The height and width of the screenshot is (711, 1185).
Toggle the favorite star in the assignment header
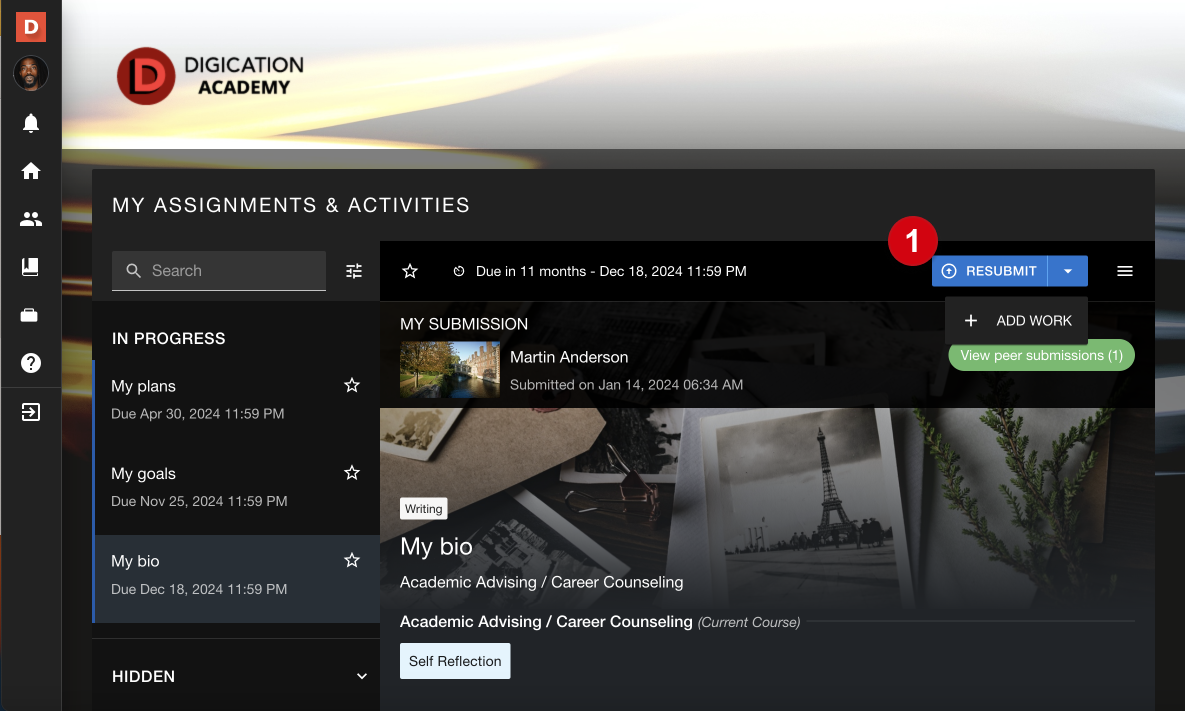point(409,270)
